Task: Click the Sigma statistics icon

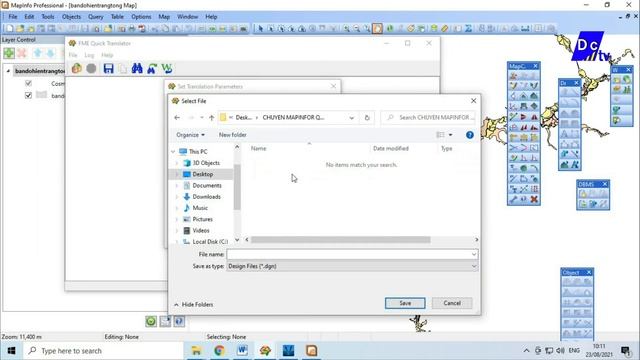Action: (468, 29)
